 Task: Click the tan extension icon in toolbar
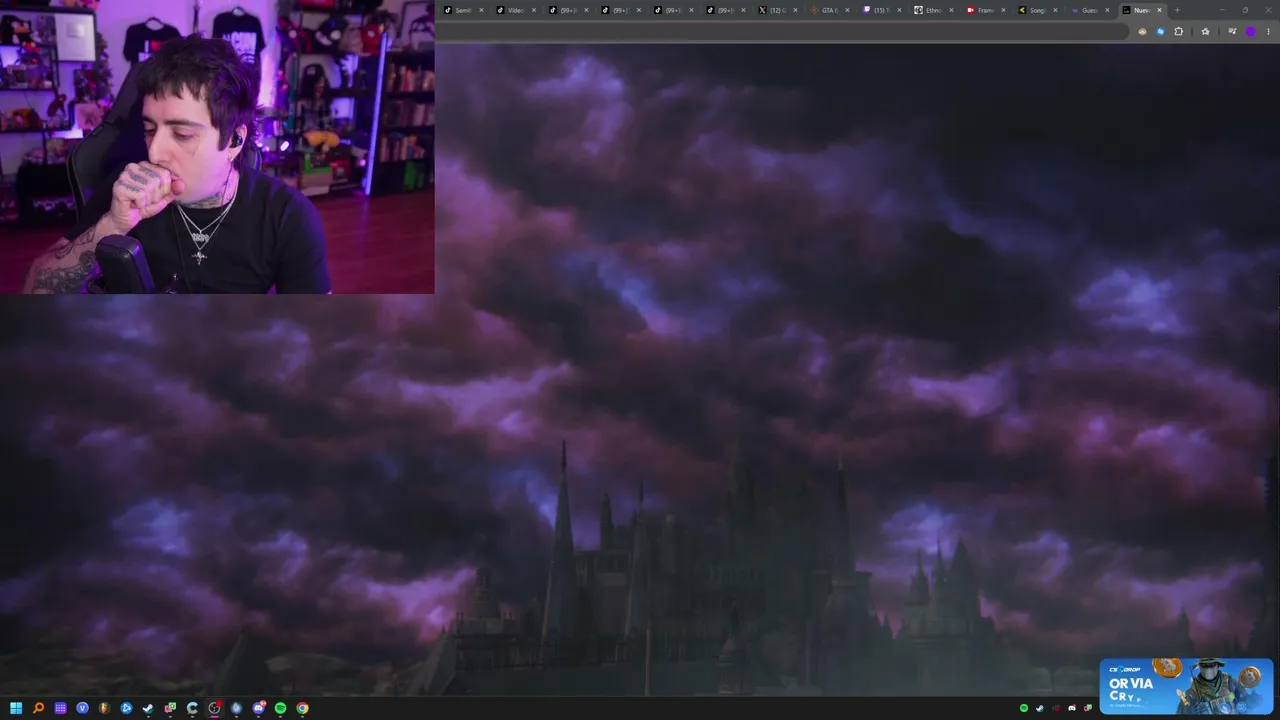(x=1142, y=31)
